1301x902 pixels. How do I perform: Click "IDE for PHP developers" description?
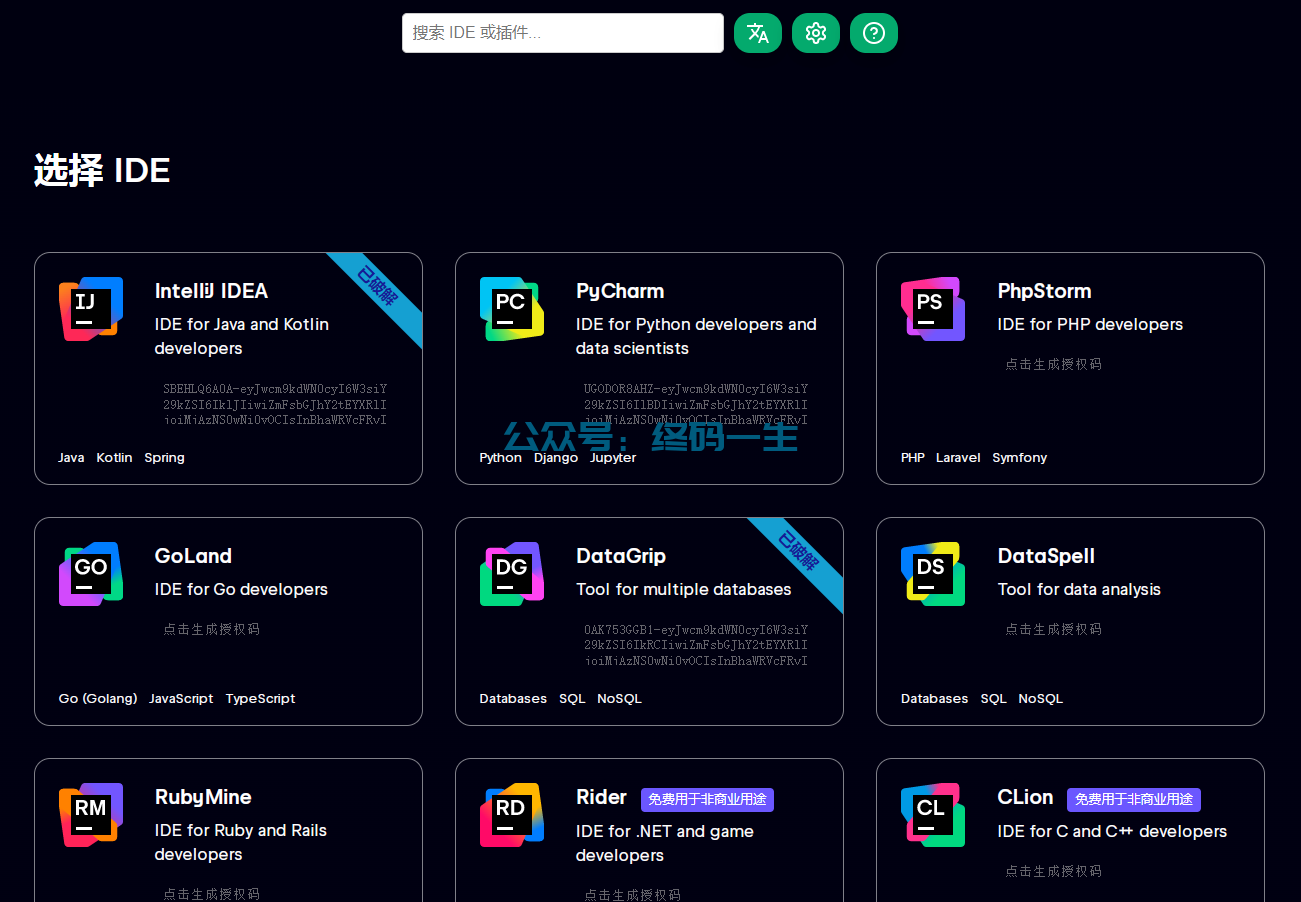click(1090, 324)
